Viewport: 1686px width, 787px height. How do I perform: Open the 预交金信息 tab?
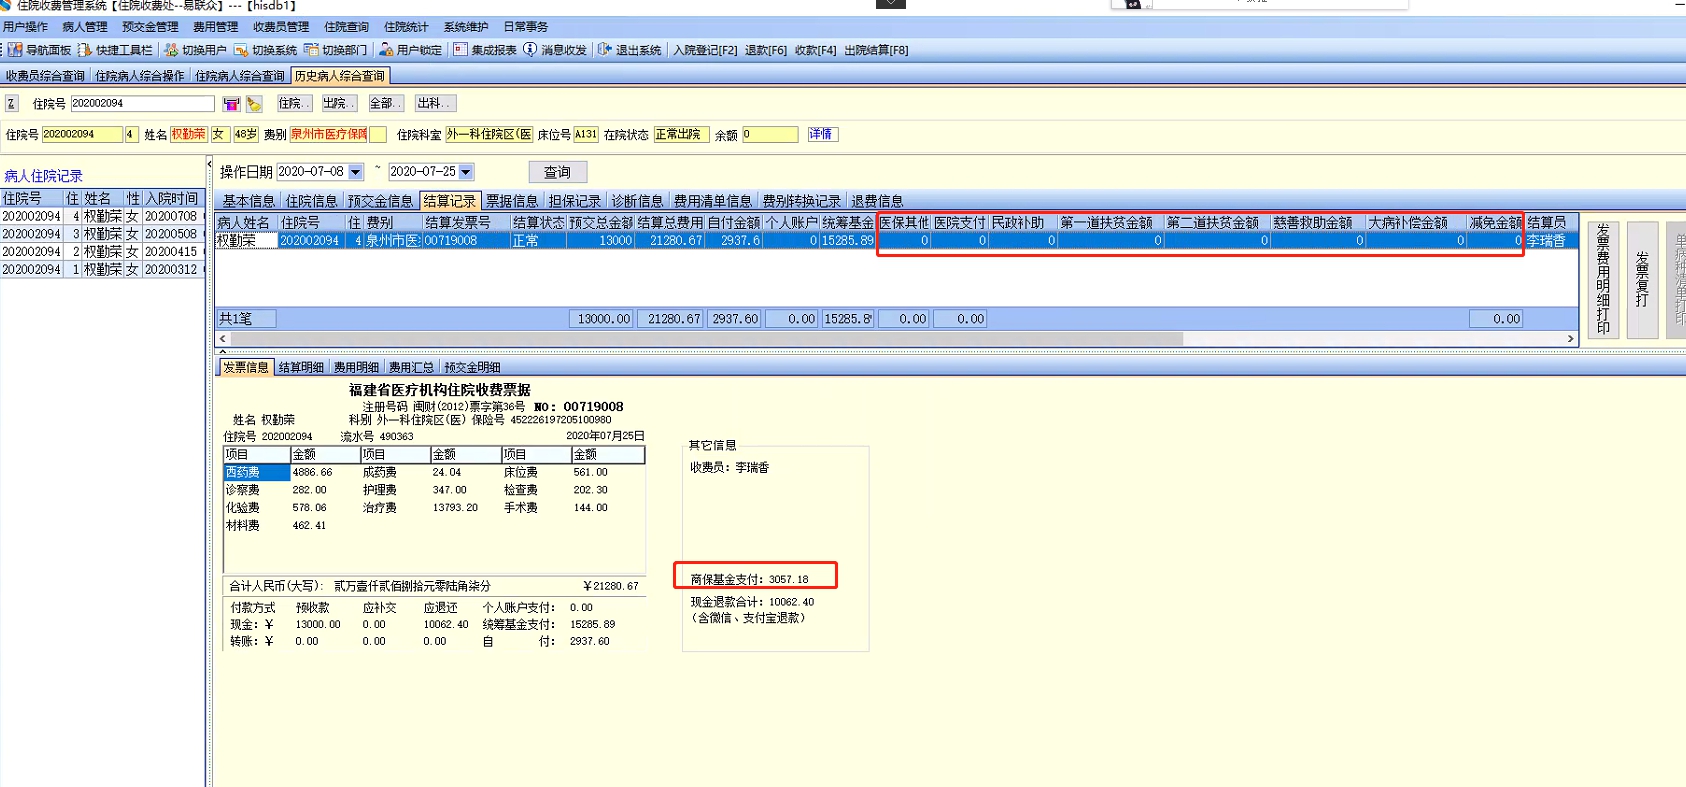[380, 201]
